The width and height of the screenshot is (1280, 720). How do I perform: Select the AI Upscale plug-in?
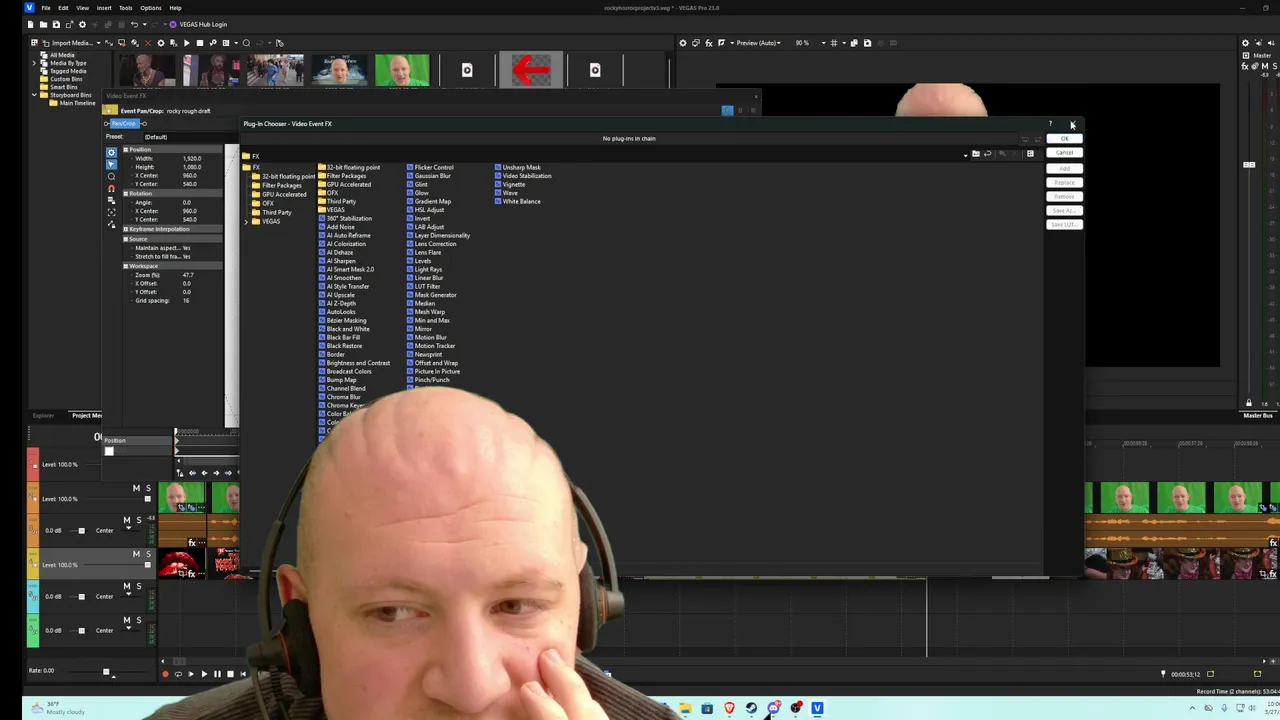[x=337, y=295]
